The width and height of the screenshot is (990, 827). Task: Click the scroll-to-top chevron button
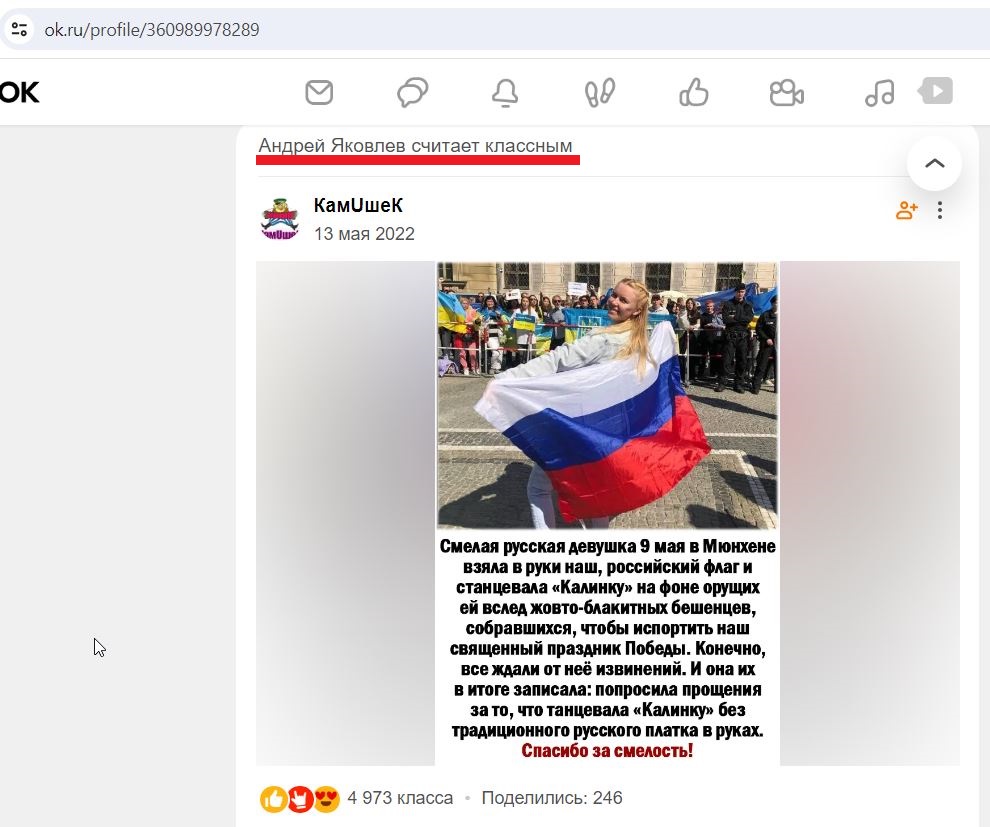point(934,164)
